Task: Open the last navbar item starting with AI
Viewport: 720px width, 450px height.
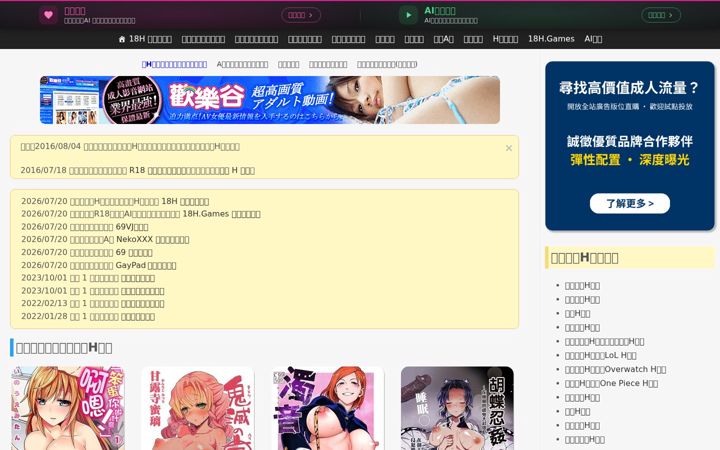Action: click(x=593, y=39)
